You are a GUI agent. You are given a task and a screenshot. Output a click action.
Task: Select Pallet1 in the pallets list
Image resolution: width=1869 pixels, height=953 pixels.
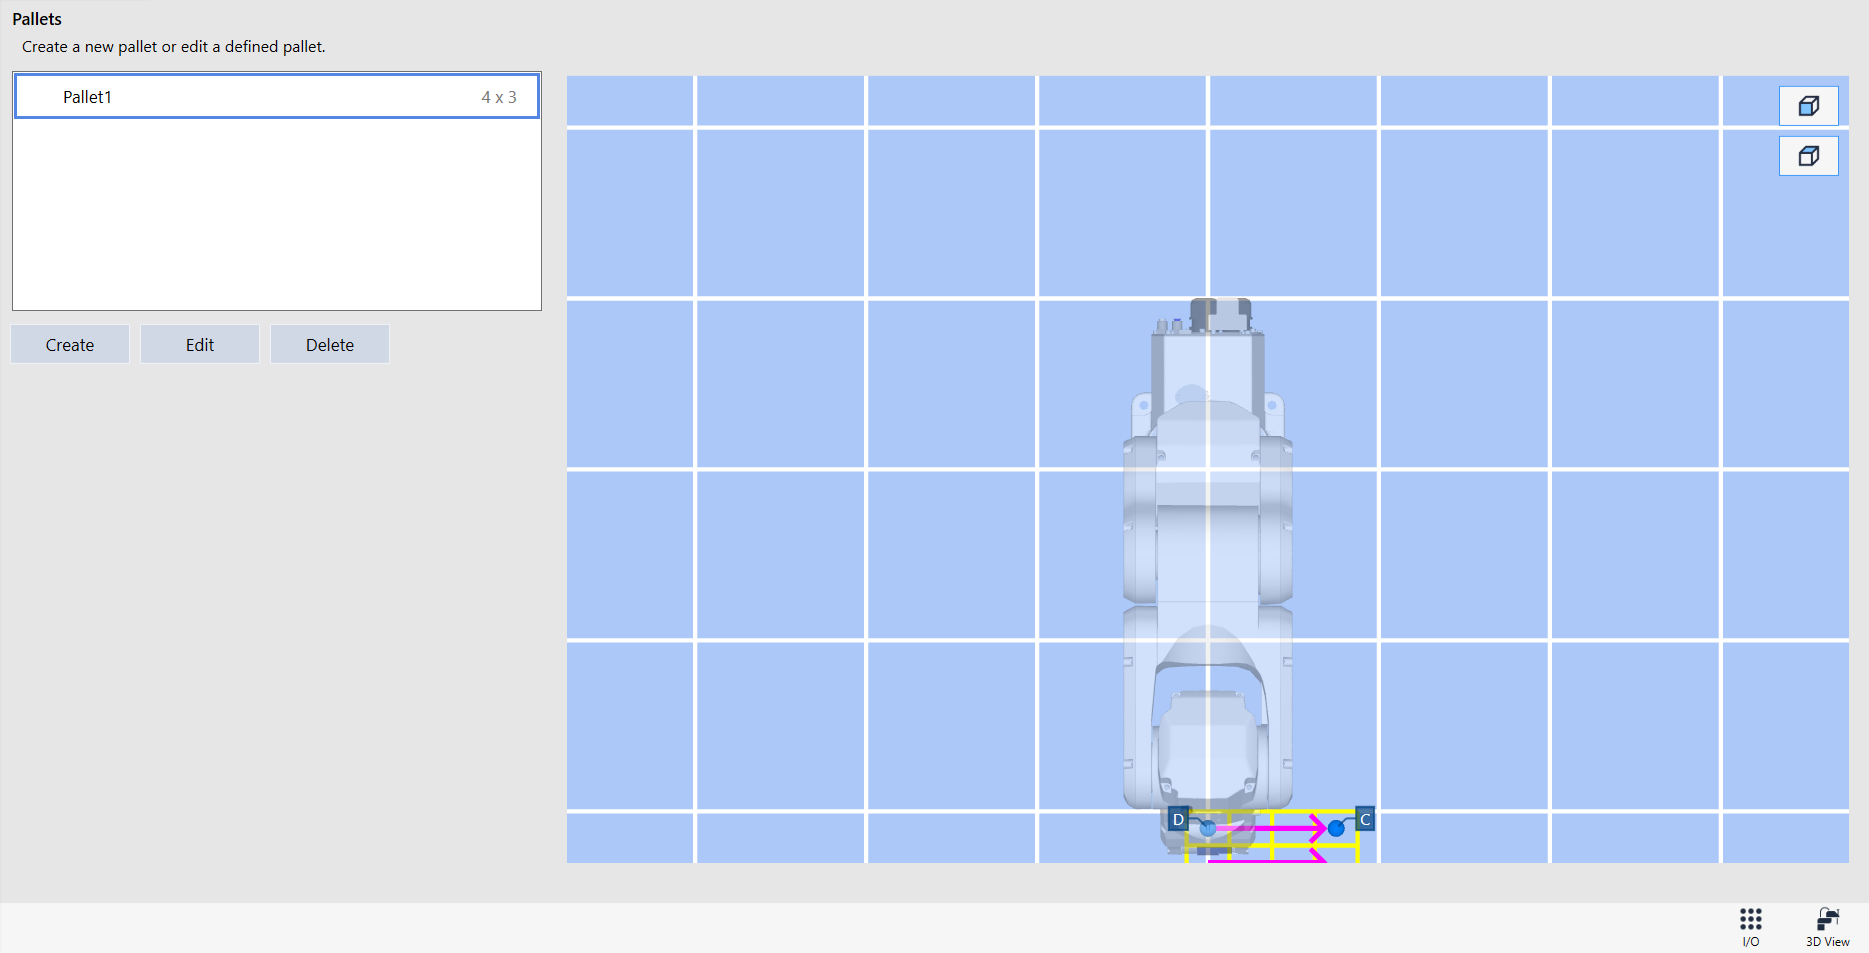pyautogui.click(x=277, y=97)
